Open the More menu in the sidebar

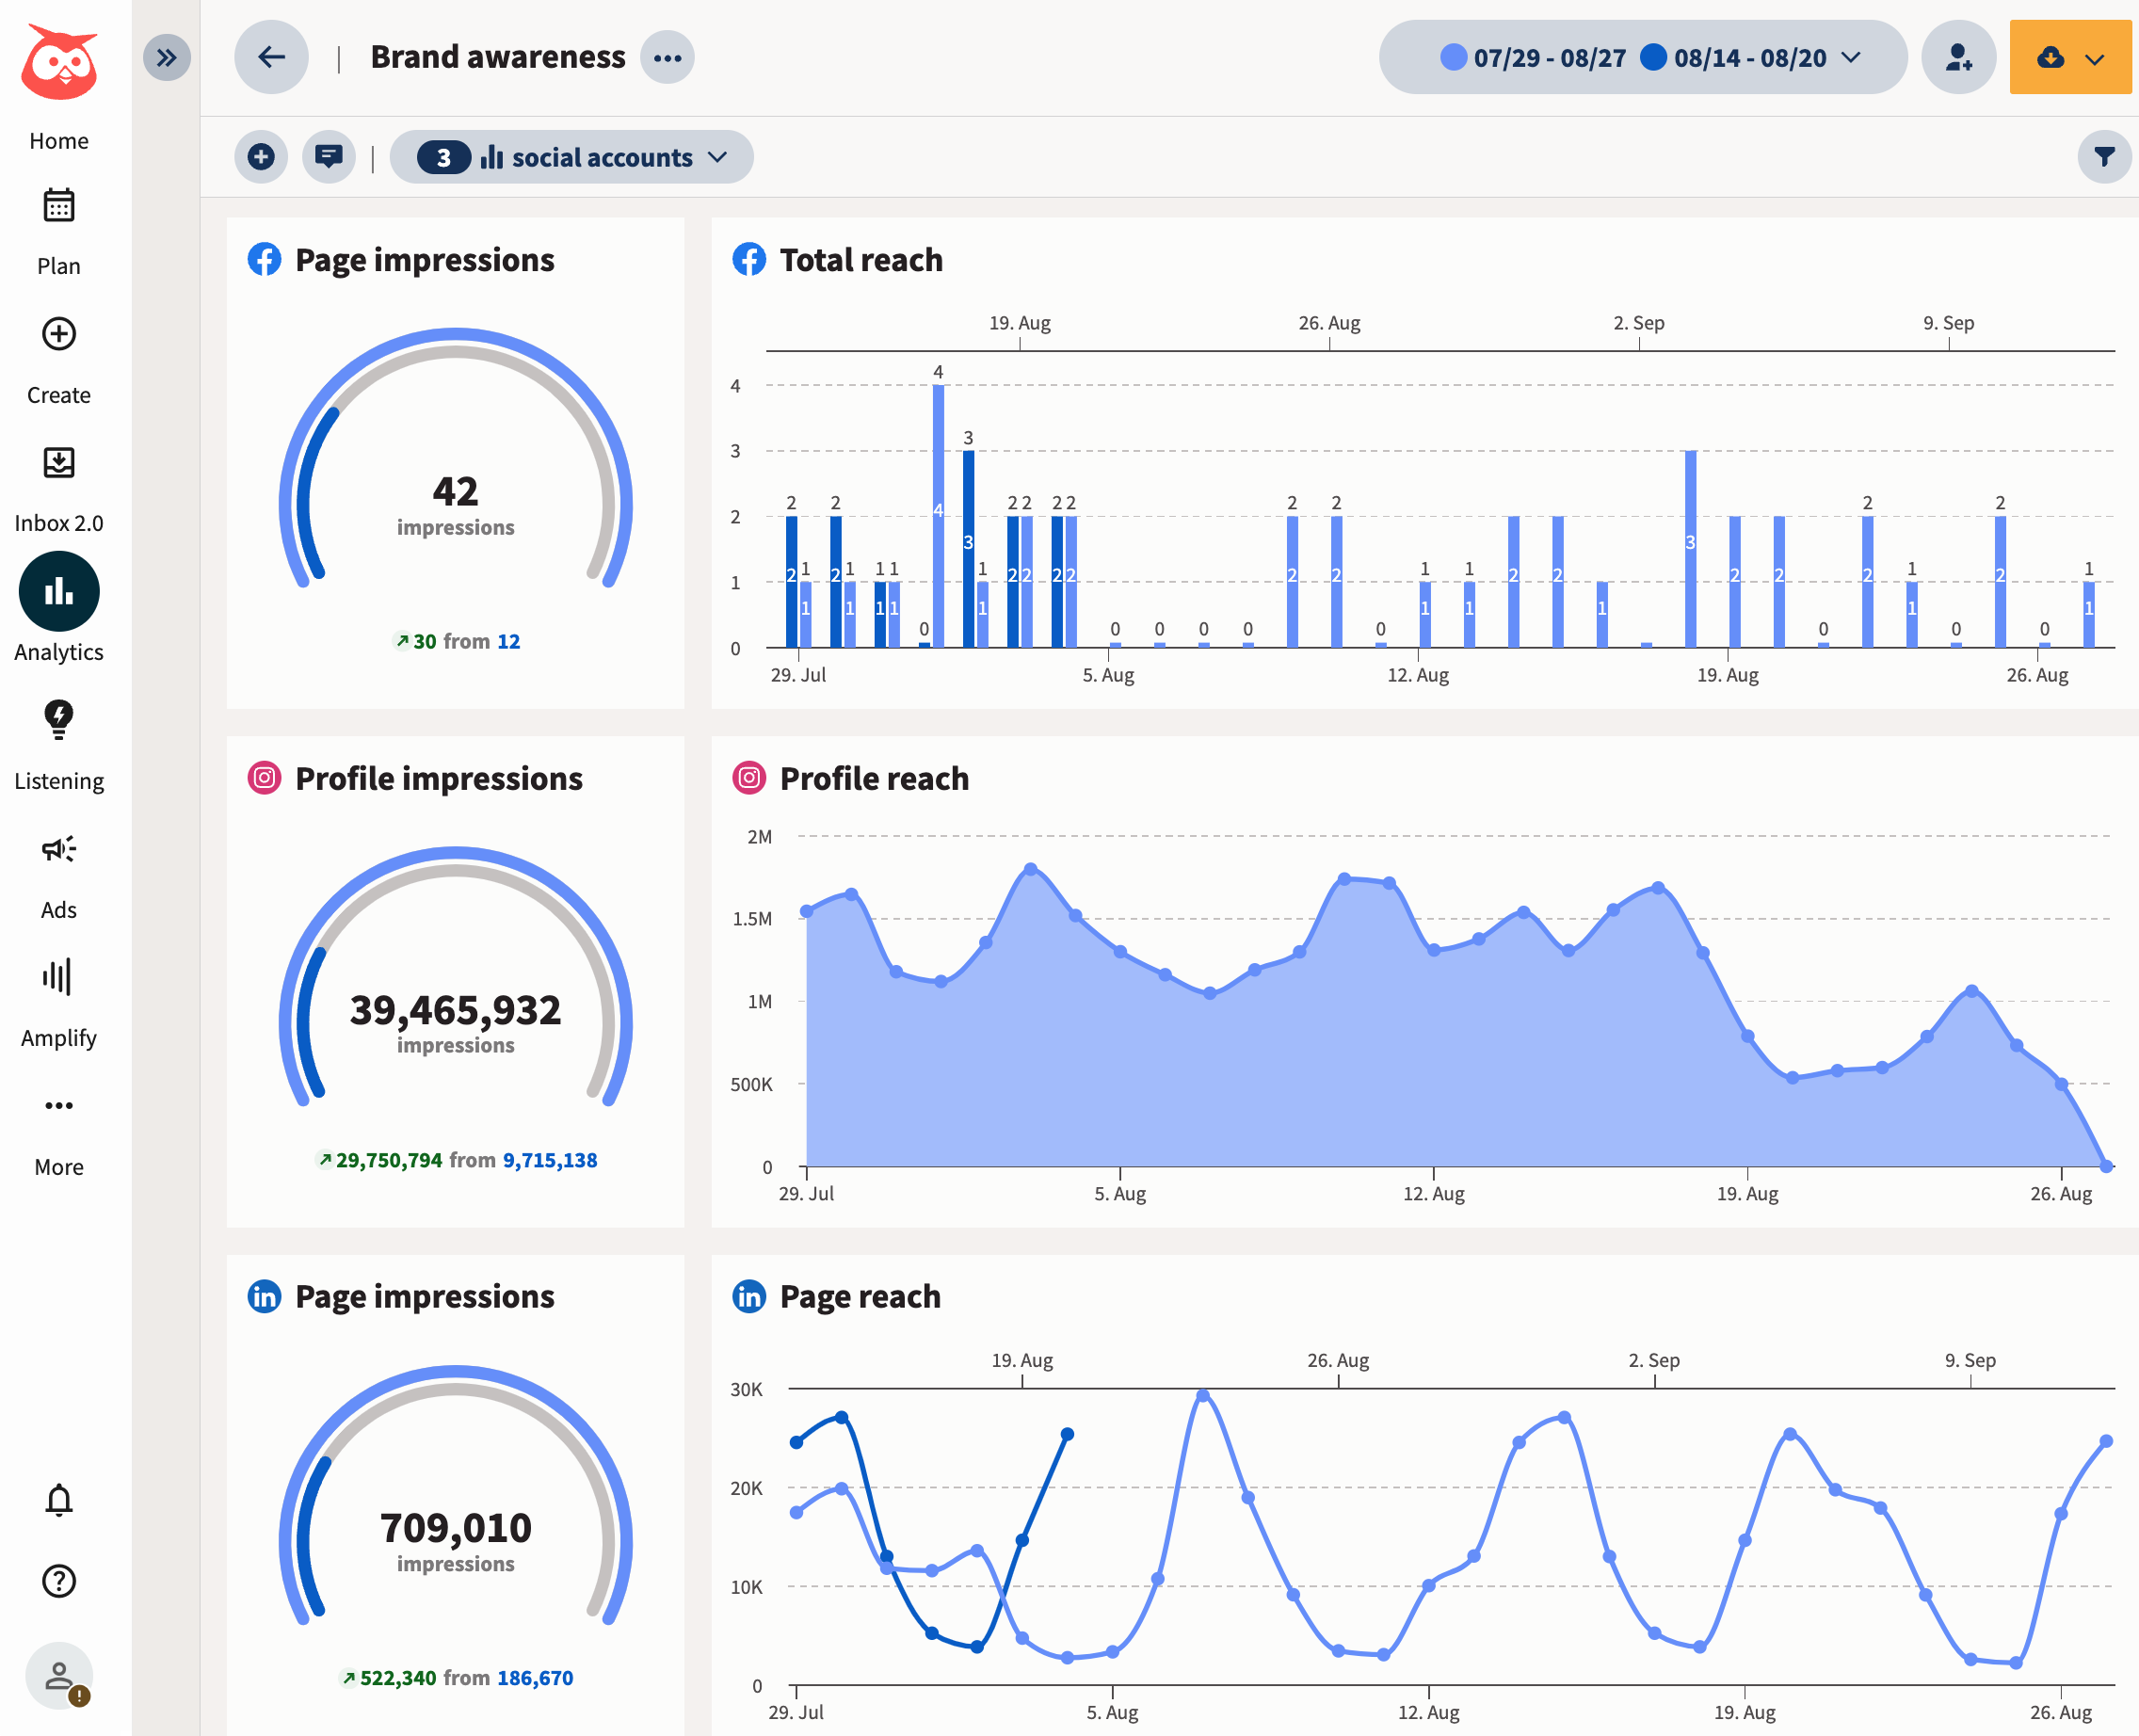coord(59,1105)
